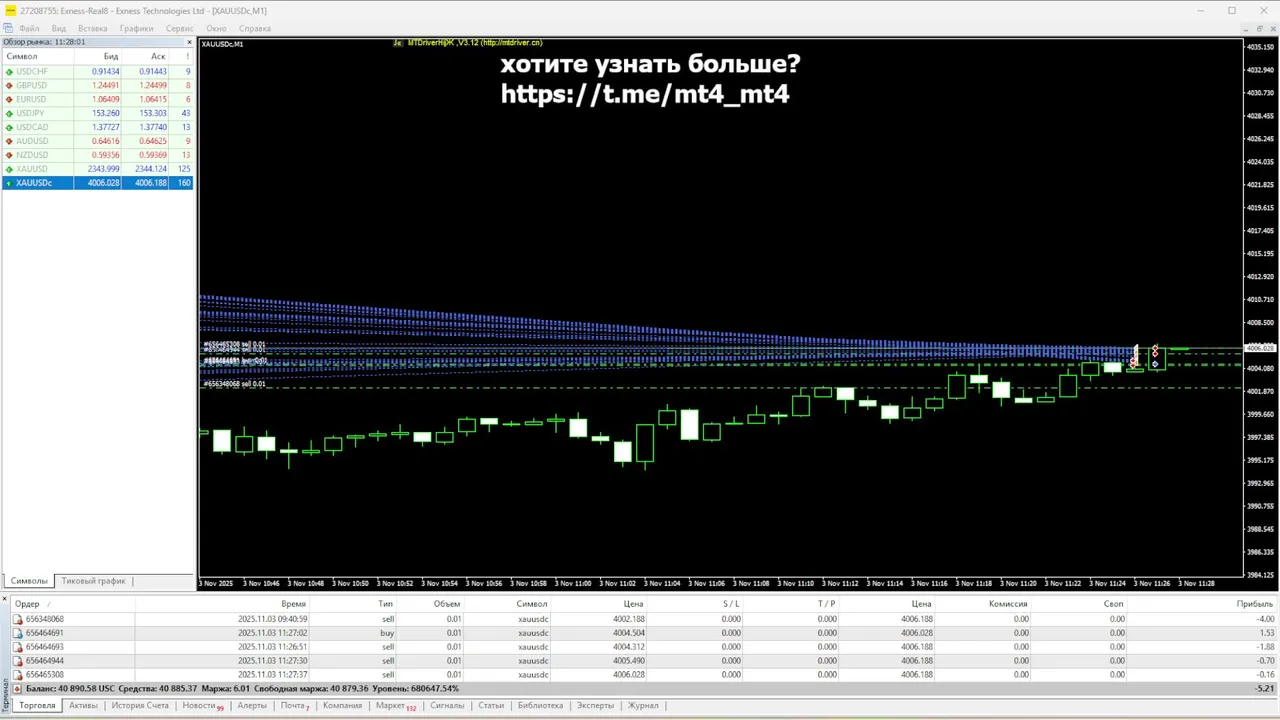Select the Символы tab in Market Watch

(29, 581)
